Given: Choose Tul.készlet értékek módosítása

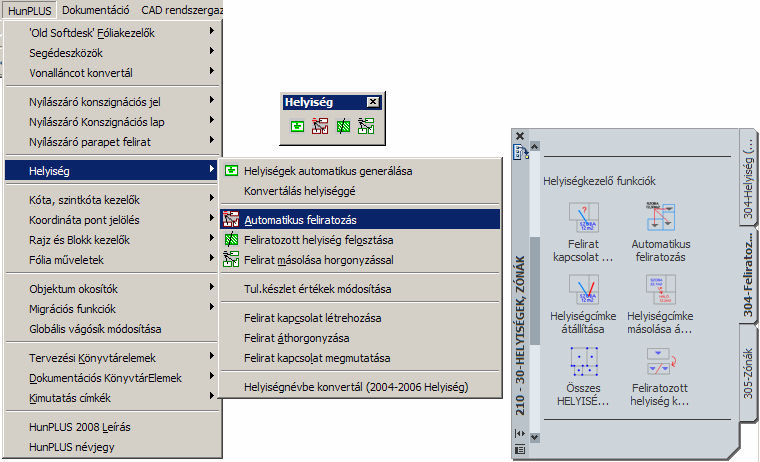Looking at the screenshot, I should point(360,289).
